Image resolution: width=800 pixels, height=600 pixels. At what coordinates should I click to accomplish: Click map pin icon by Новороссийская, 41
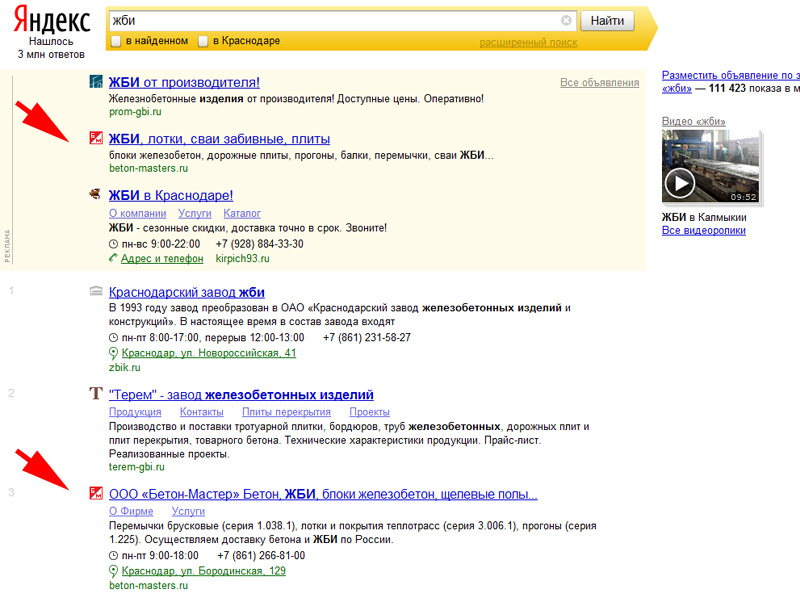pyautogui.click(x=113, y=353)
